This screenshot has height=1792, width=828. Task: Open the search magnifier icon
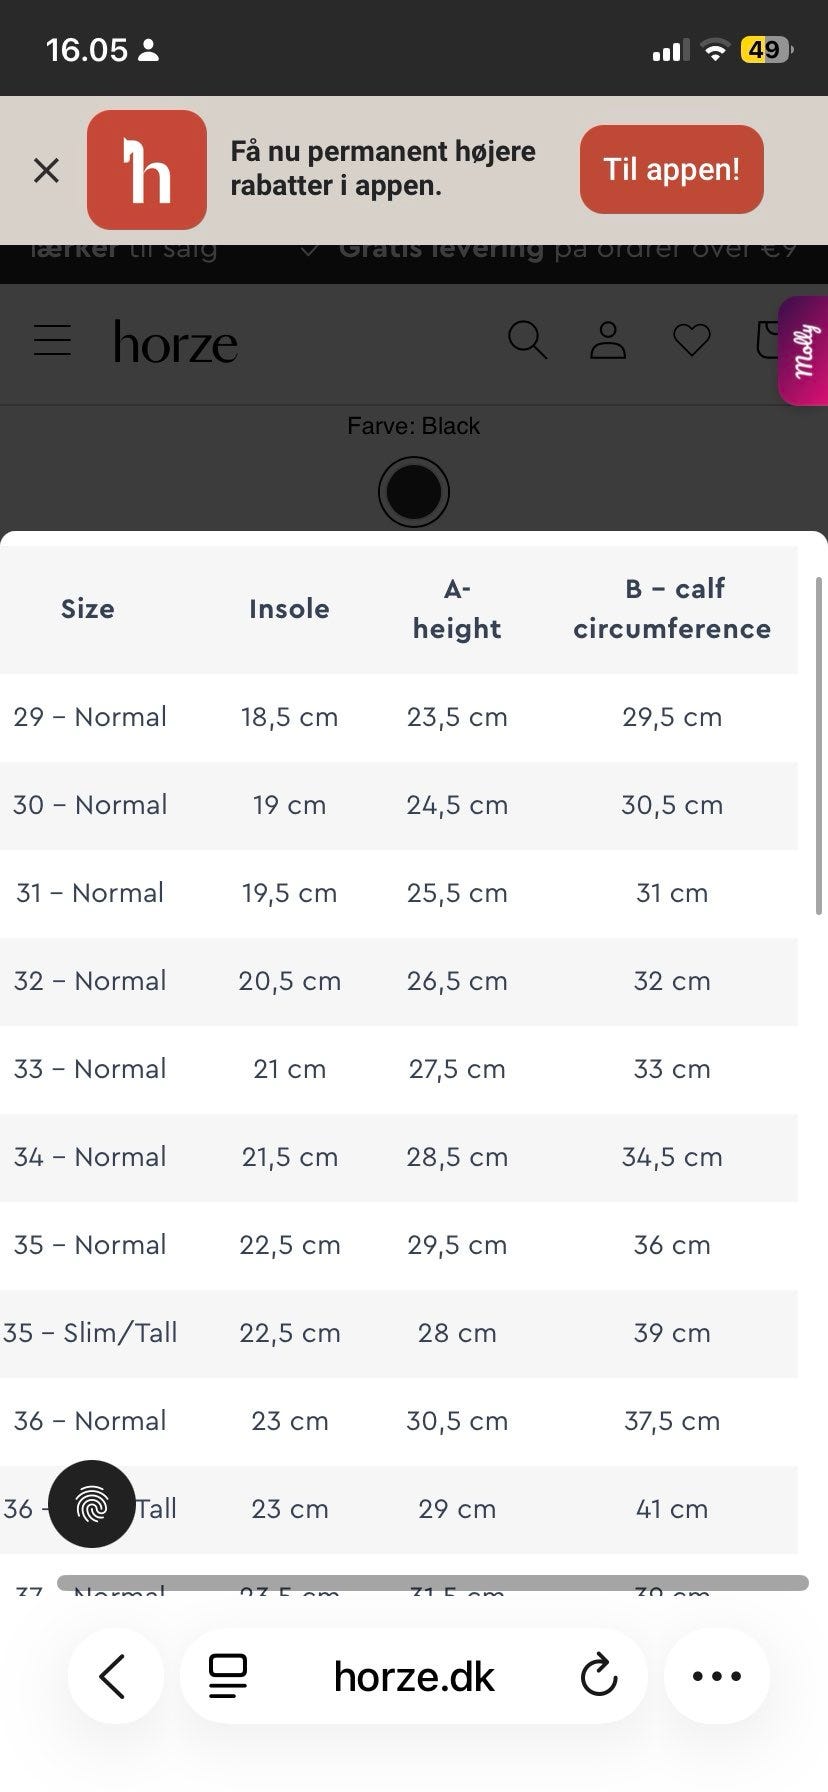click(527, 340)
